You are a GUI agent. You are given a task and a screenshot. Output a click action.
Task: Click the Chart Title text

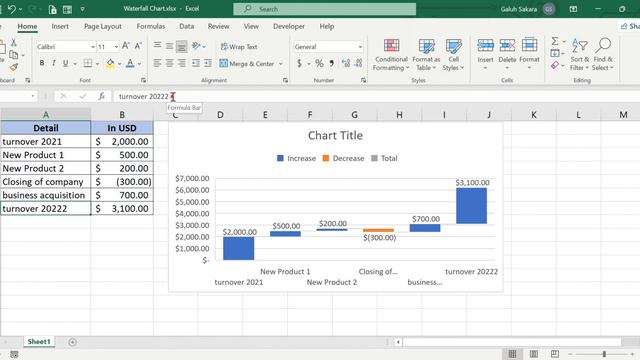[335, 136]
